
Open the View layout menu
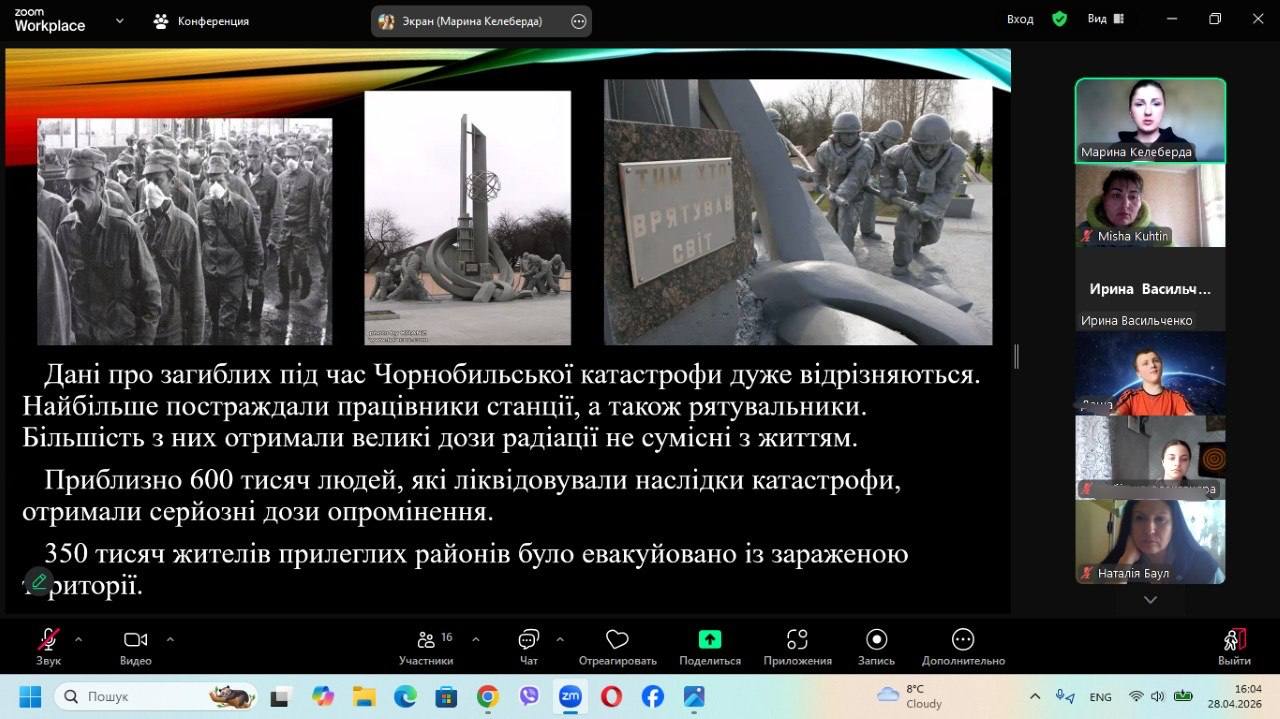click(1105, 19)
